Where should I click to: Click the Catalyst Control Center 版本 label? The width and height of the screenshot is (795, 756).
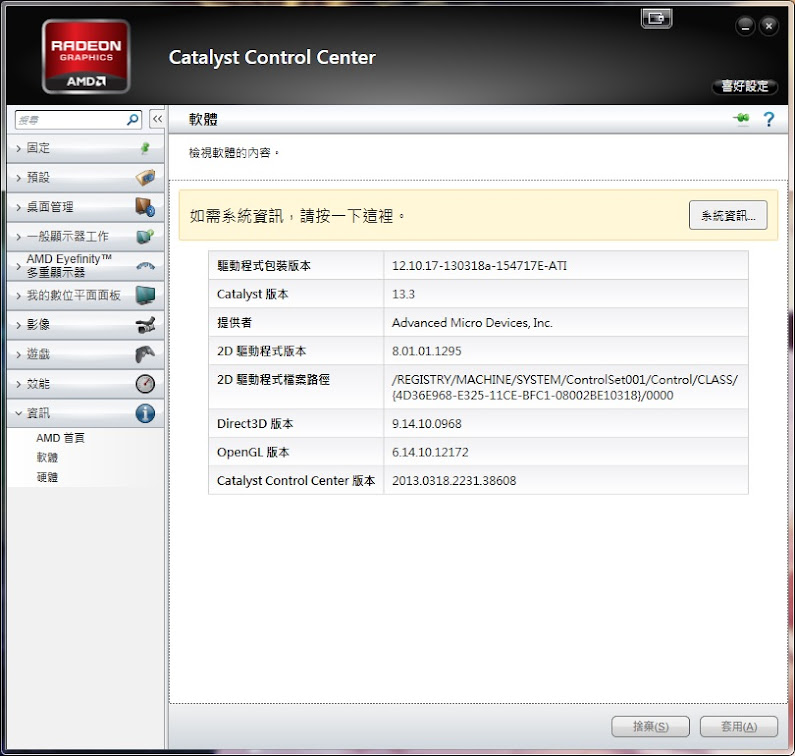pyautogui.click(x=296, y=480)
